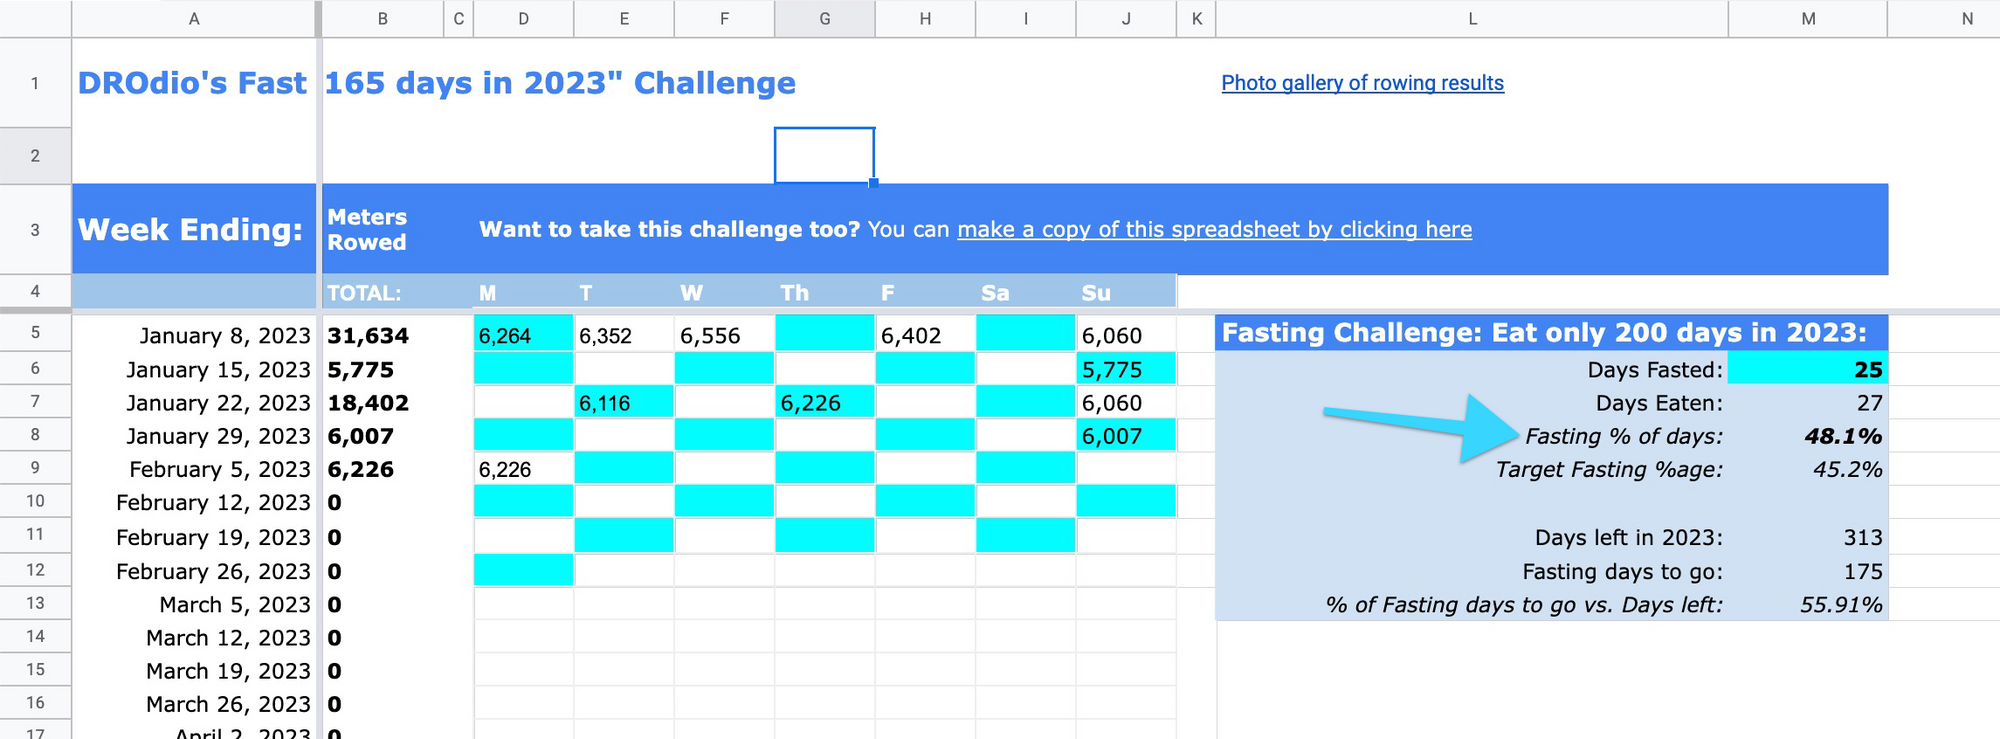The height and width of the screenshot is (739, 2000).
Task: Select the January 8 total 31,634 cell
Action: pos(397,335)
